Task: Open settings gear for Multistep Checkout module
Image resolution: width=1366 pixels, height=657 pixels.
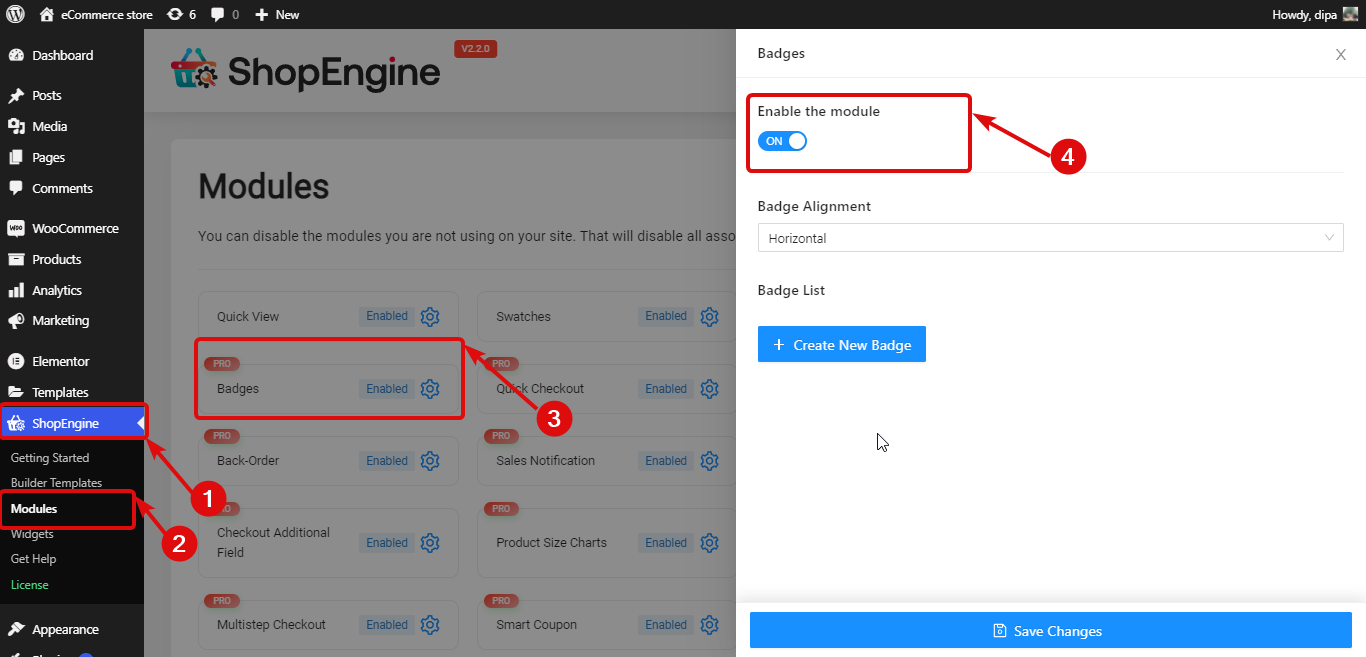Action: (x=430, y=625)
